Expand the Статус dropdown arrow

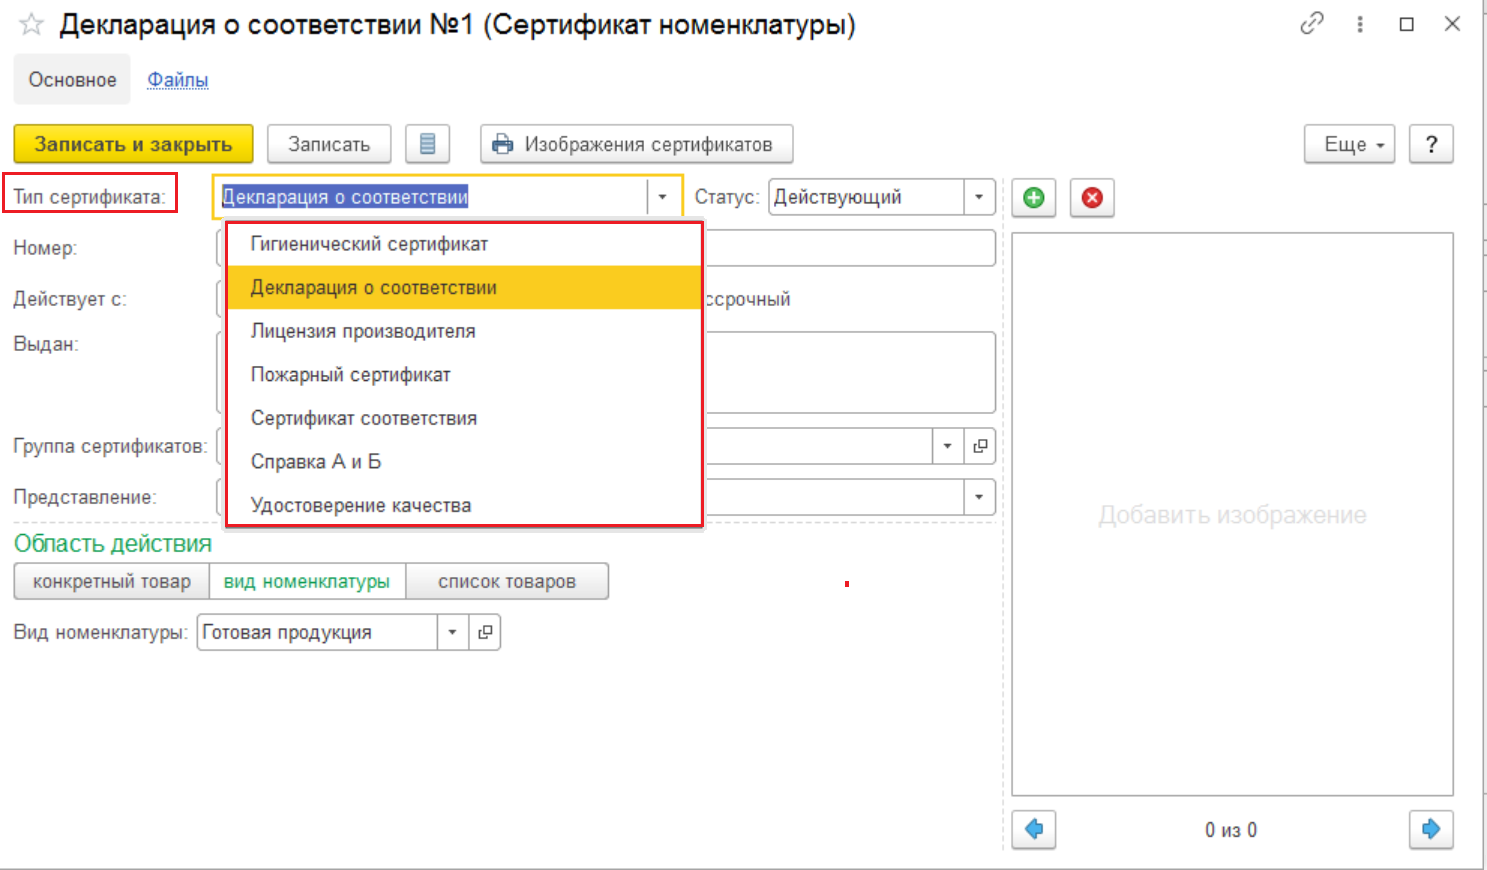pyautogui.click(x=979, y=197)
